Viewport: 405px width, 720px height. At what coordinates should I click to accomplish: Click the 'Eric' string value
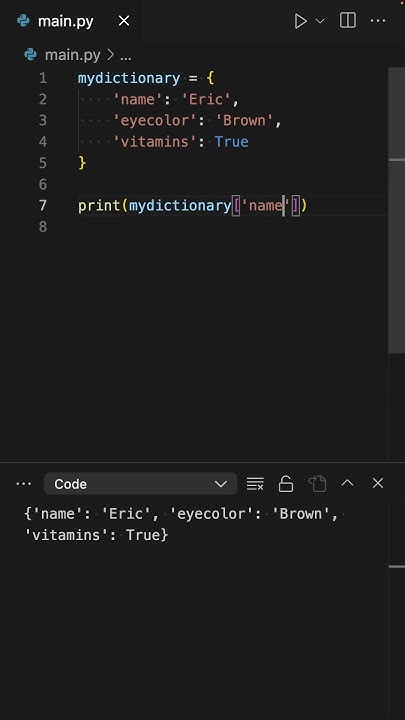pos(206,99)
